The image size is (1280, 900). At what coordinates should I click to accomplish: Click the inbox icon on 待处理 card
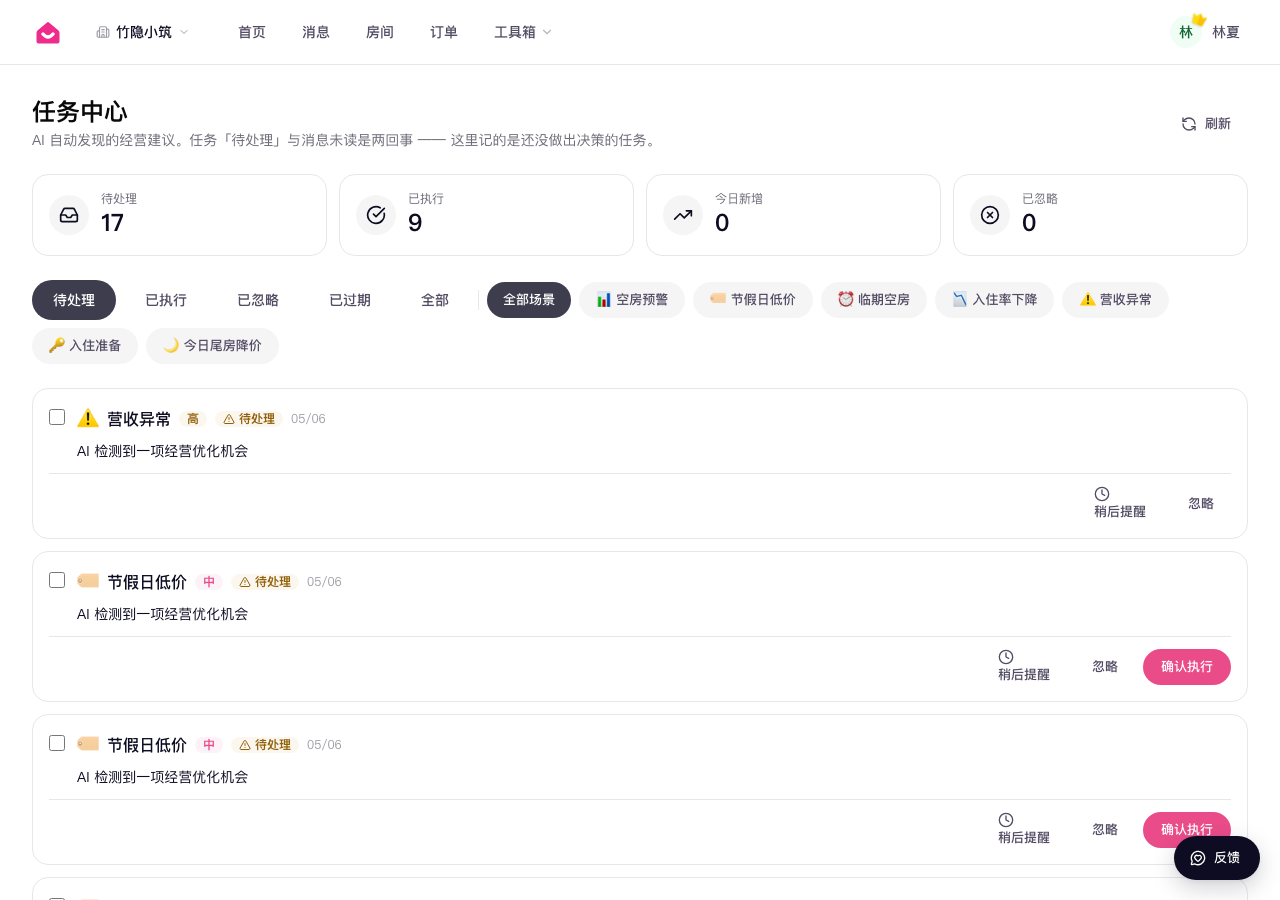click(x=69, y=215)
